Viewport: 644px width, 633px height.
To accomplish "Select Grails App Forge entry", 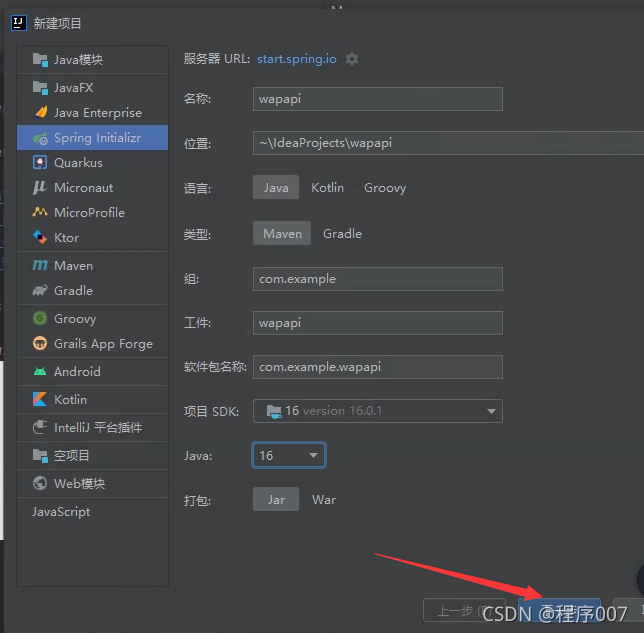I will [x=92, y=343].
